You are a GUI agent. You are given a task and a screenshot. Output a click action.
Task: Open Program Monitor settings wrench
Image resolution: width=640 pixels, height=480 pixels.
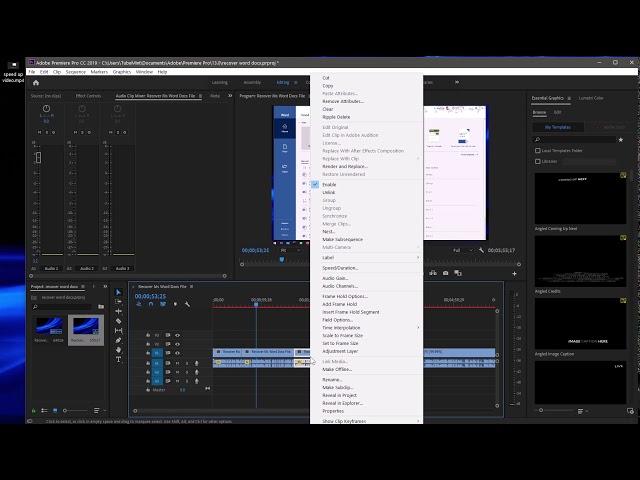pos(481,250)
